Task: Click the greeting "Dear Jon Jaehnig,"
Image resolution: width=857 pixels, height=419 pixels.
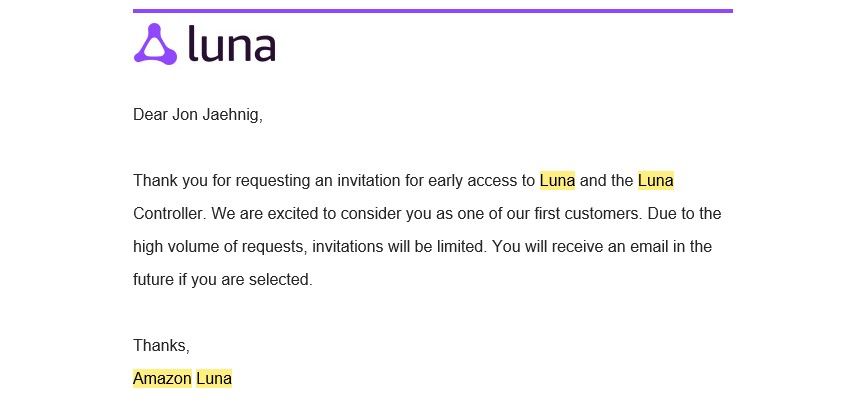Action: [197, 115]
